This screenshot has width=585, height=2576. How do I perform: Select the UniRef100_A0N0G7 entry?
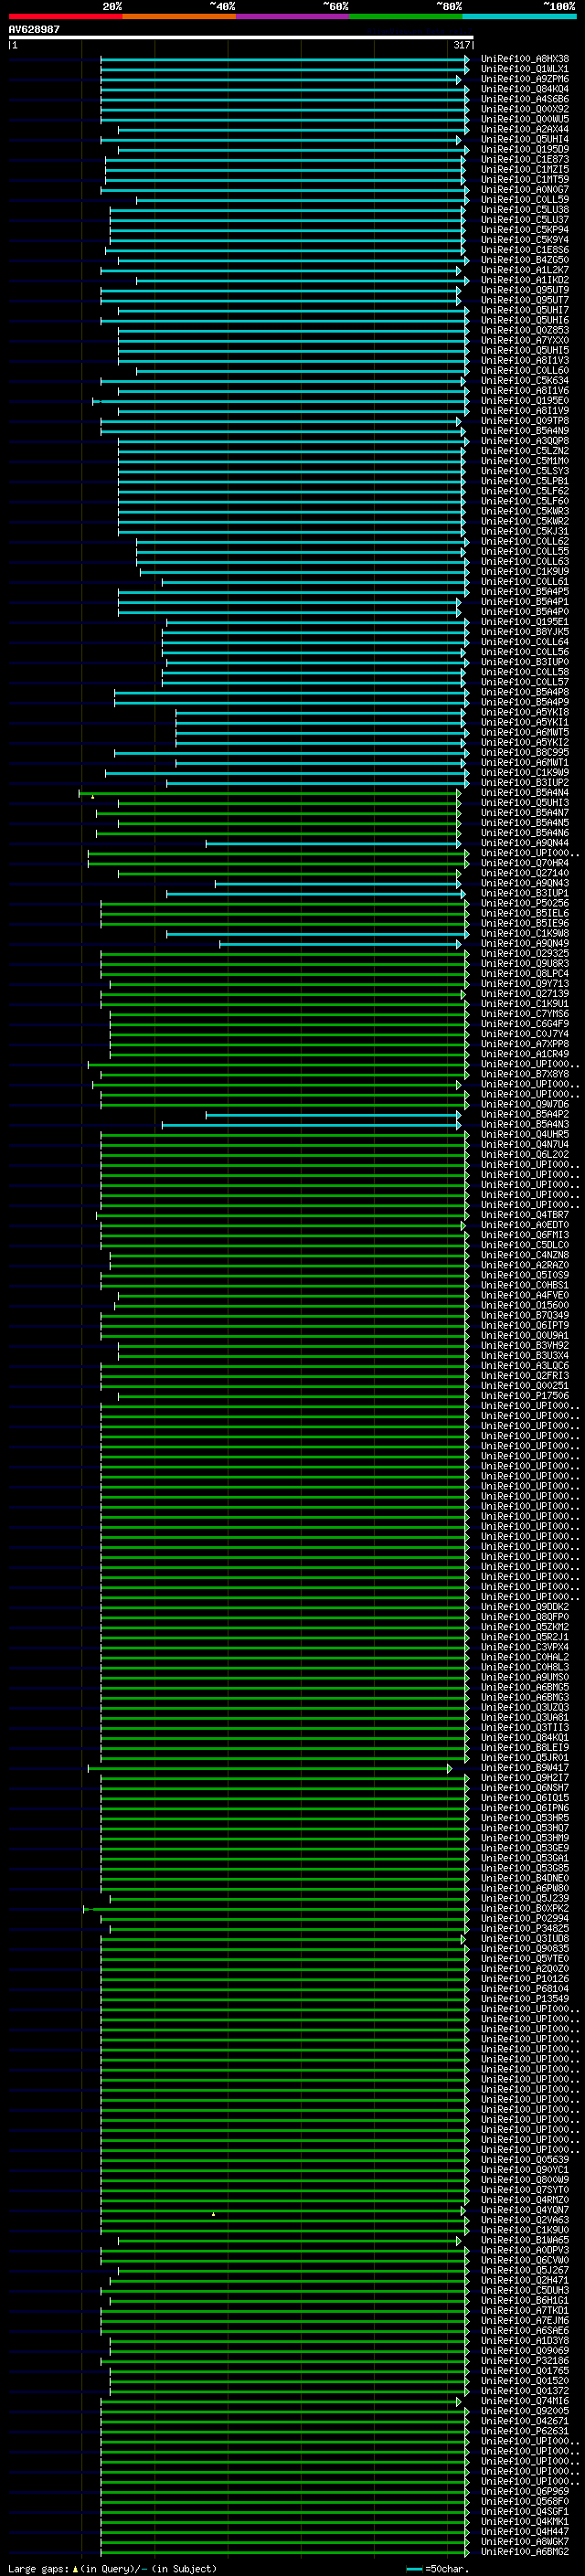click(x=525, y=190)
